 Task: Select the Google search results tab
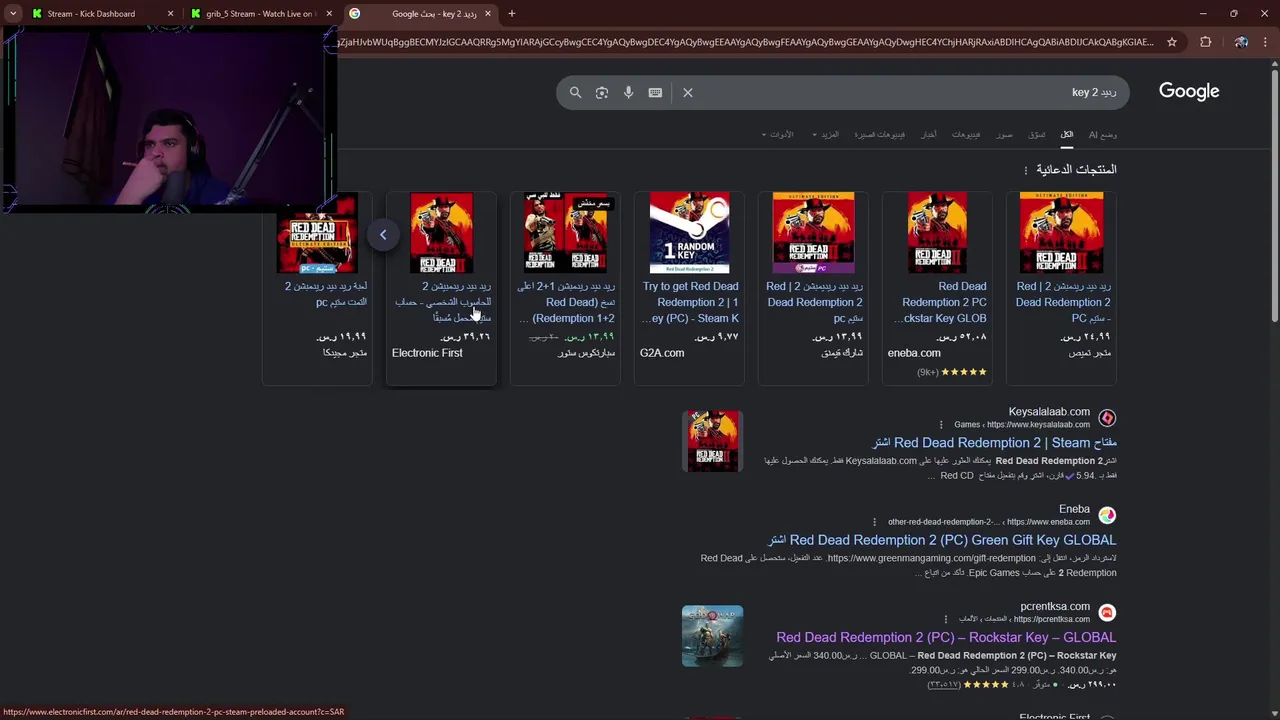coord(420,14)
